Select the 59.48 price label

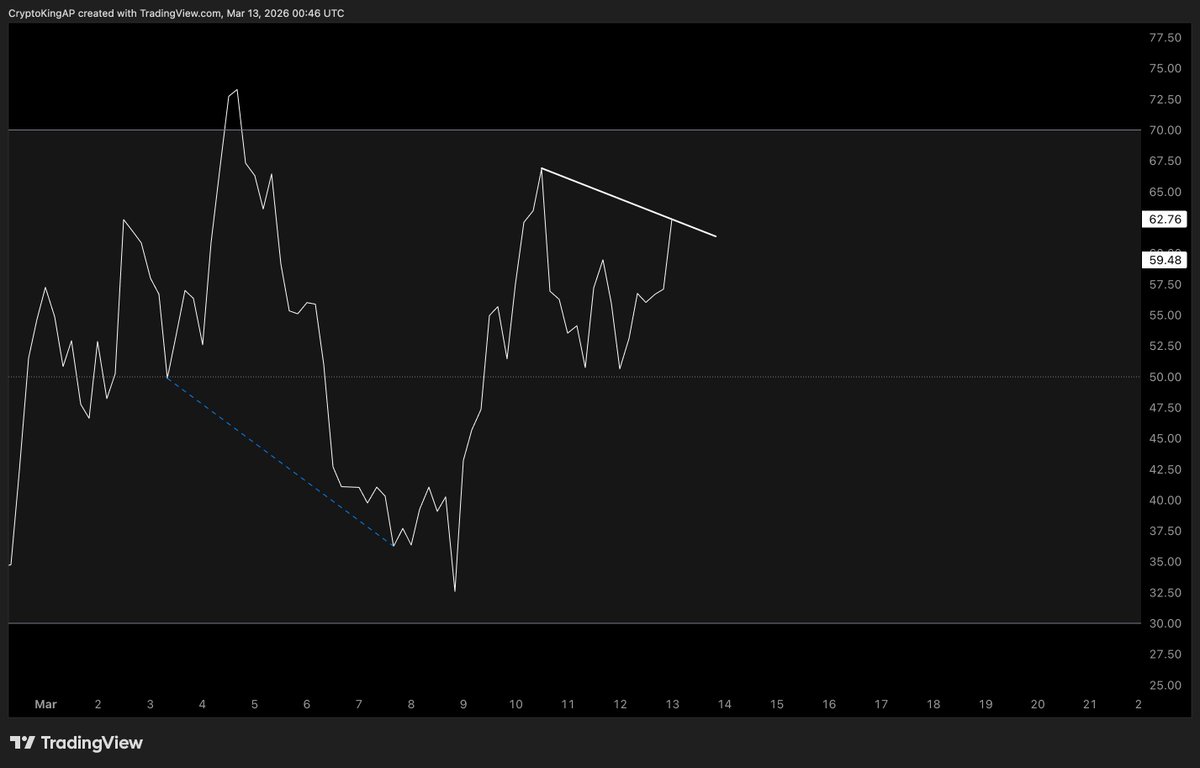point(1165,260)
